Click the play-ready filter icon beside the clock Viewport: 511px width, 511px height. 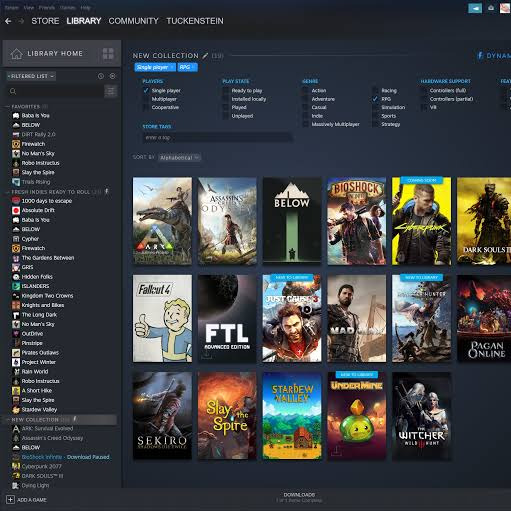(113, 76)
